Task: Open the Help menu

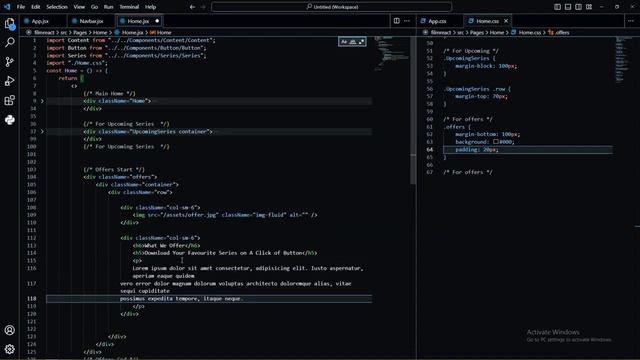Action: [150, 7]
